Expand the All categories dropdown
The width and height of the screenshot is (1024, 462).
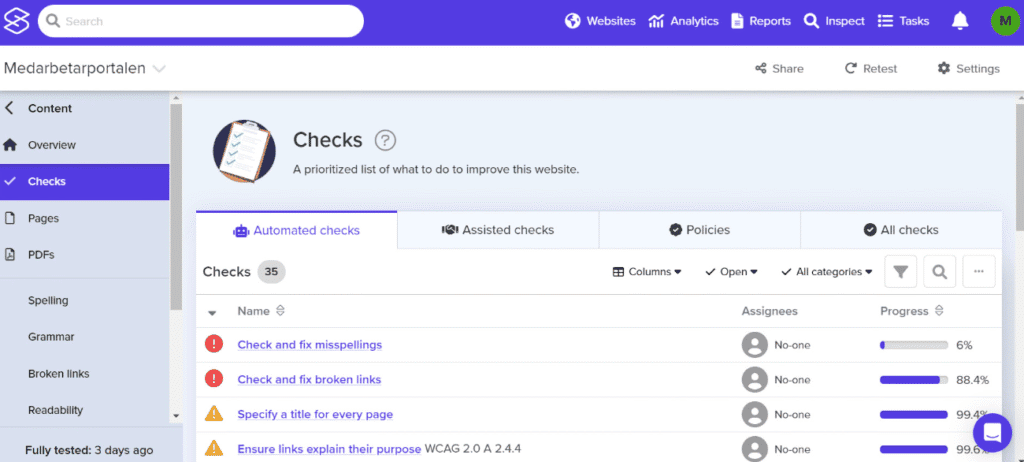827,271
